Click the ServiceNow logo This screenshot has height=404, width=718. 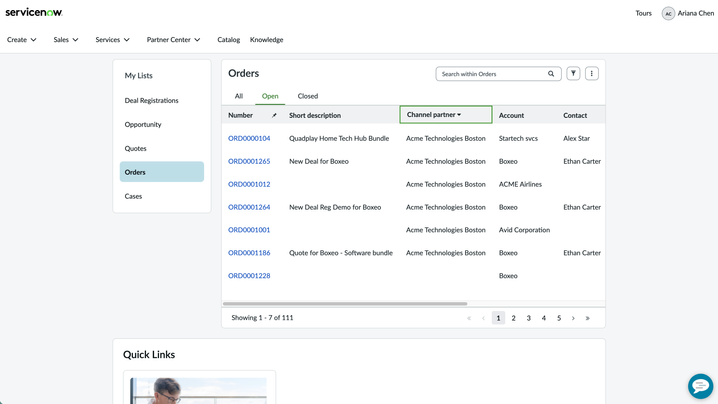tap(34, 12)
